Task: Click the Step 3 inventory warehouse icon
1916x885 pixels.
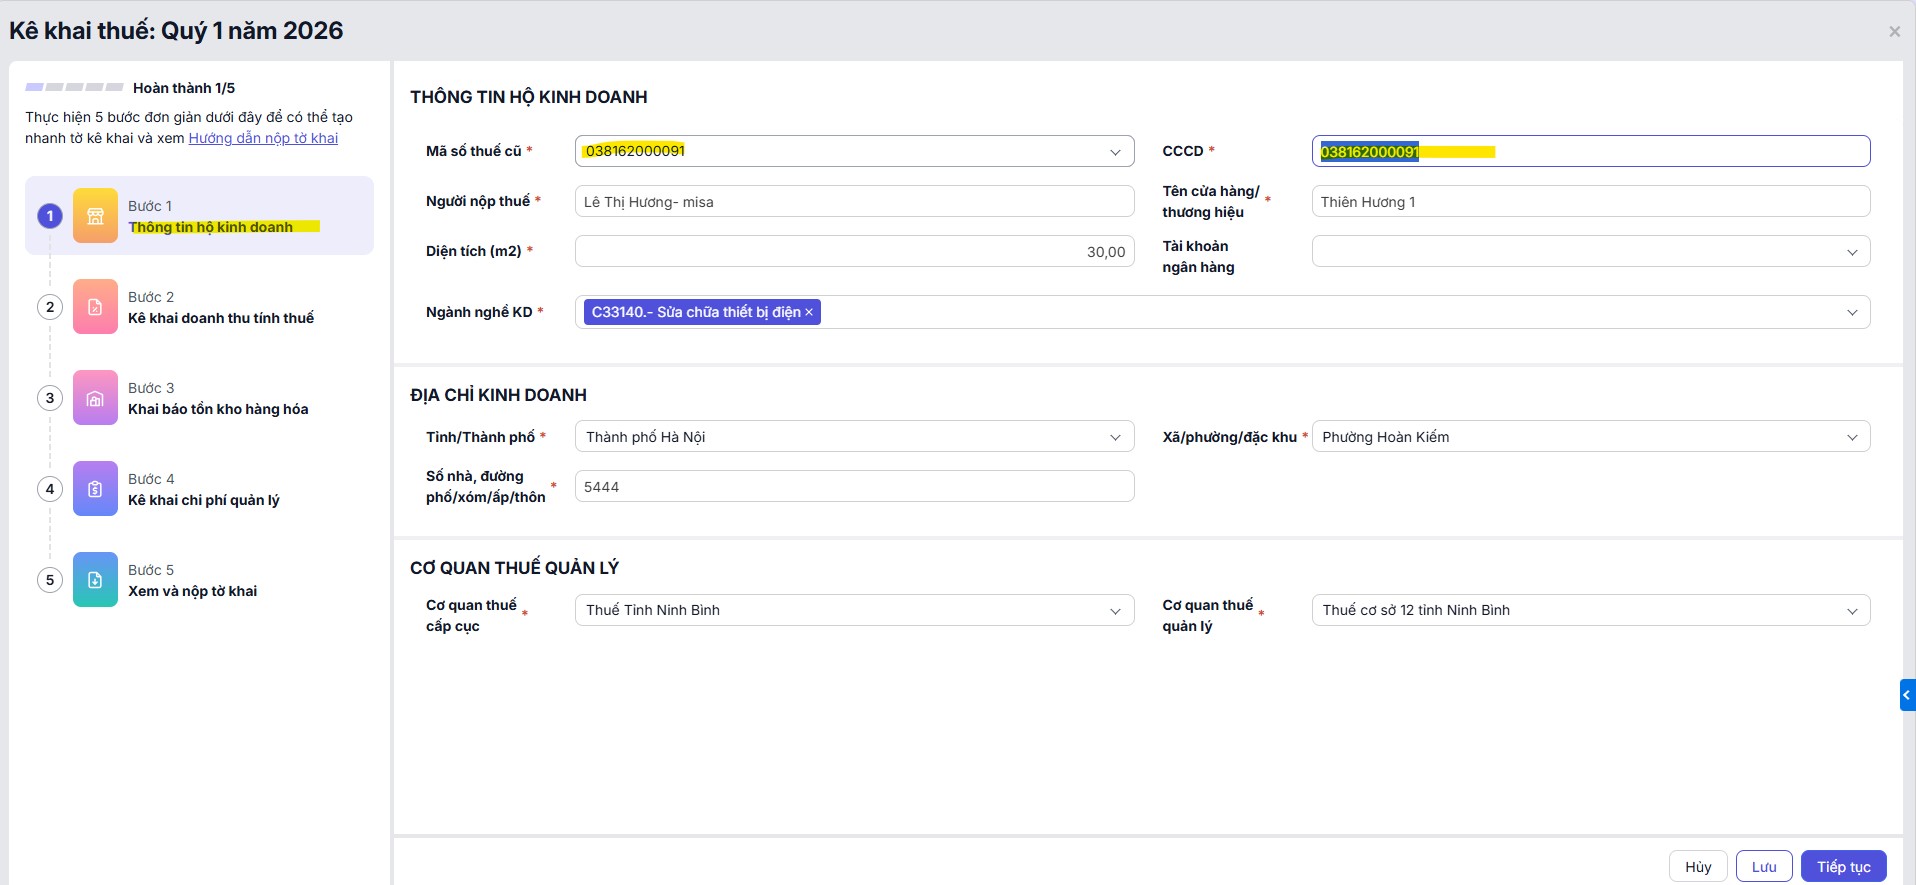Action: coord(95,398)
